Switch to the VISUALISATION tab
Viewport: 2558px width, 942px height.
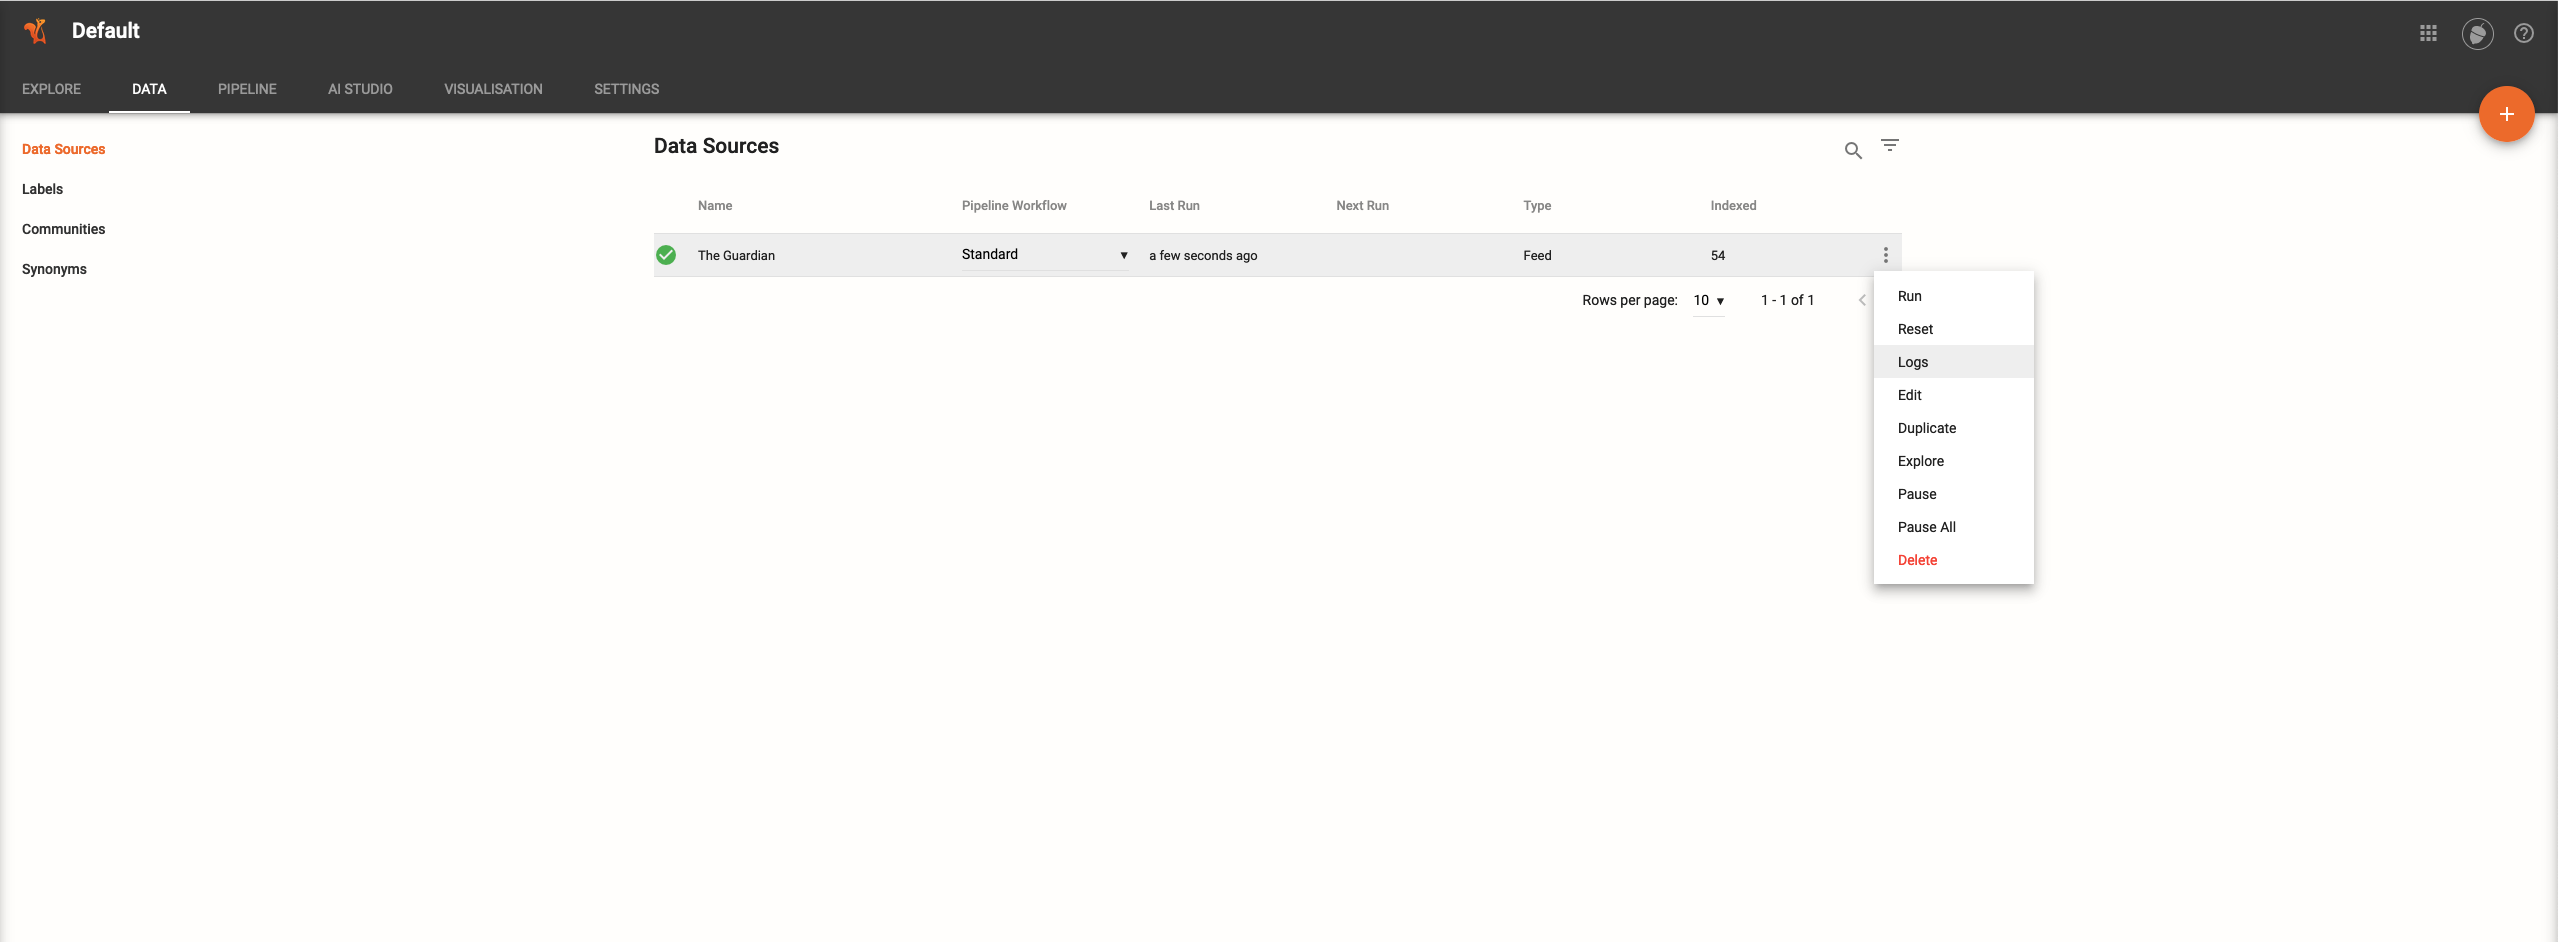[493, 89]
